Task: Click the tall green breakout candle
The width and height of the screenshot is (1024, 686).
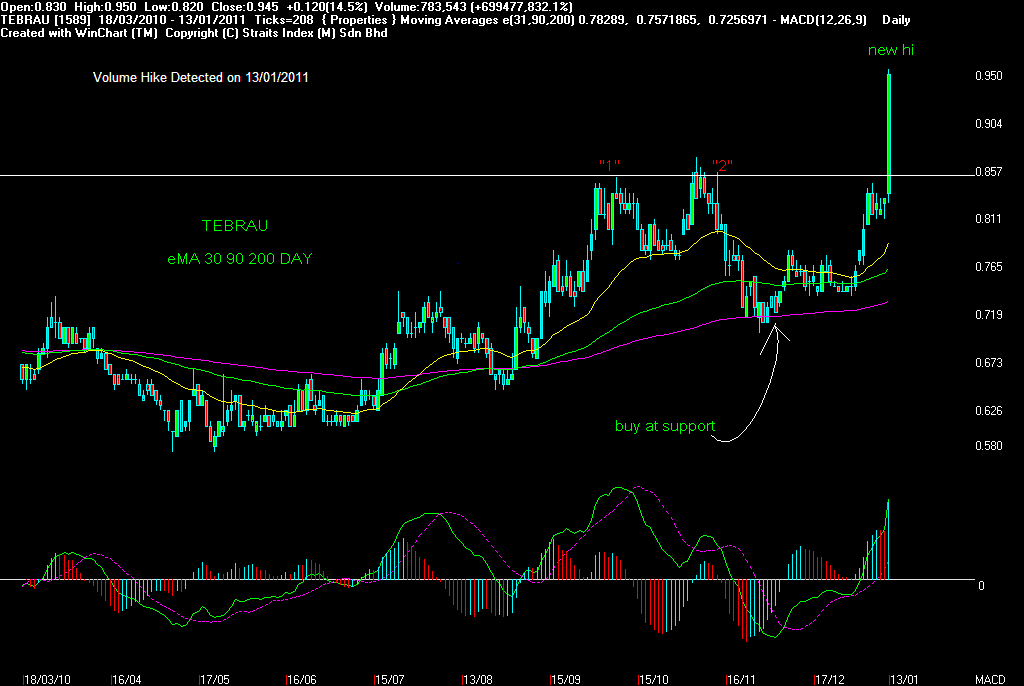Action: (889, 134)
